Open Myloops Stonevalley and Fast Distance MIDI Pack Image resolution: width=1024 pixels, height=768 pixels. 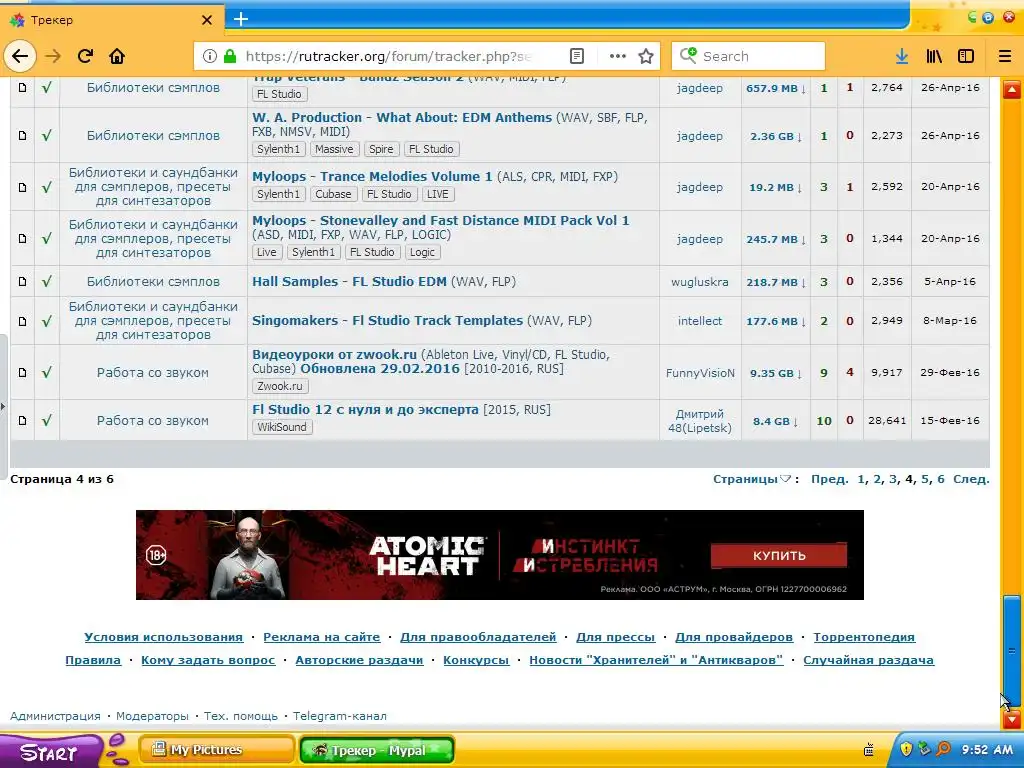(441, 220)
